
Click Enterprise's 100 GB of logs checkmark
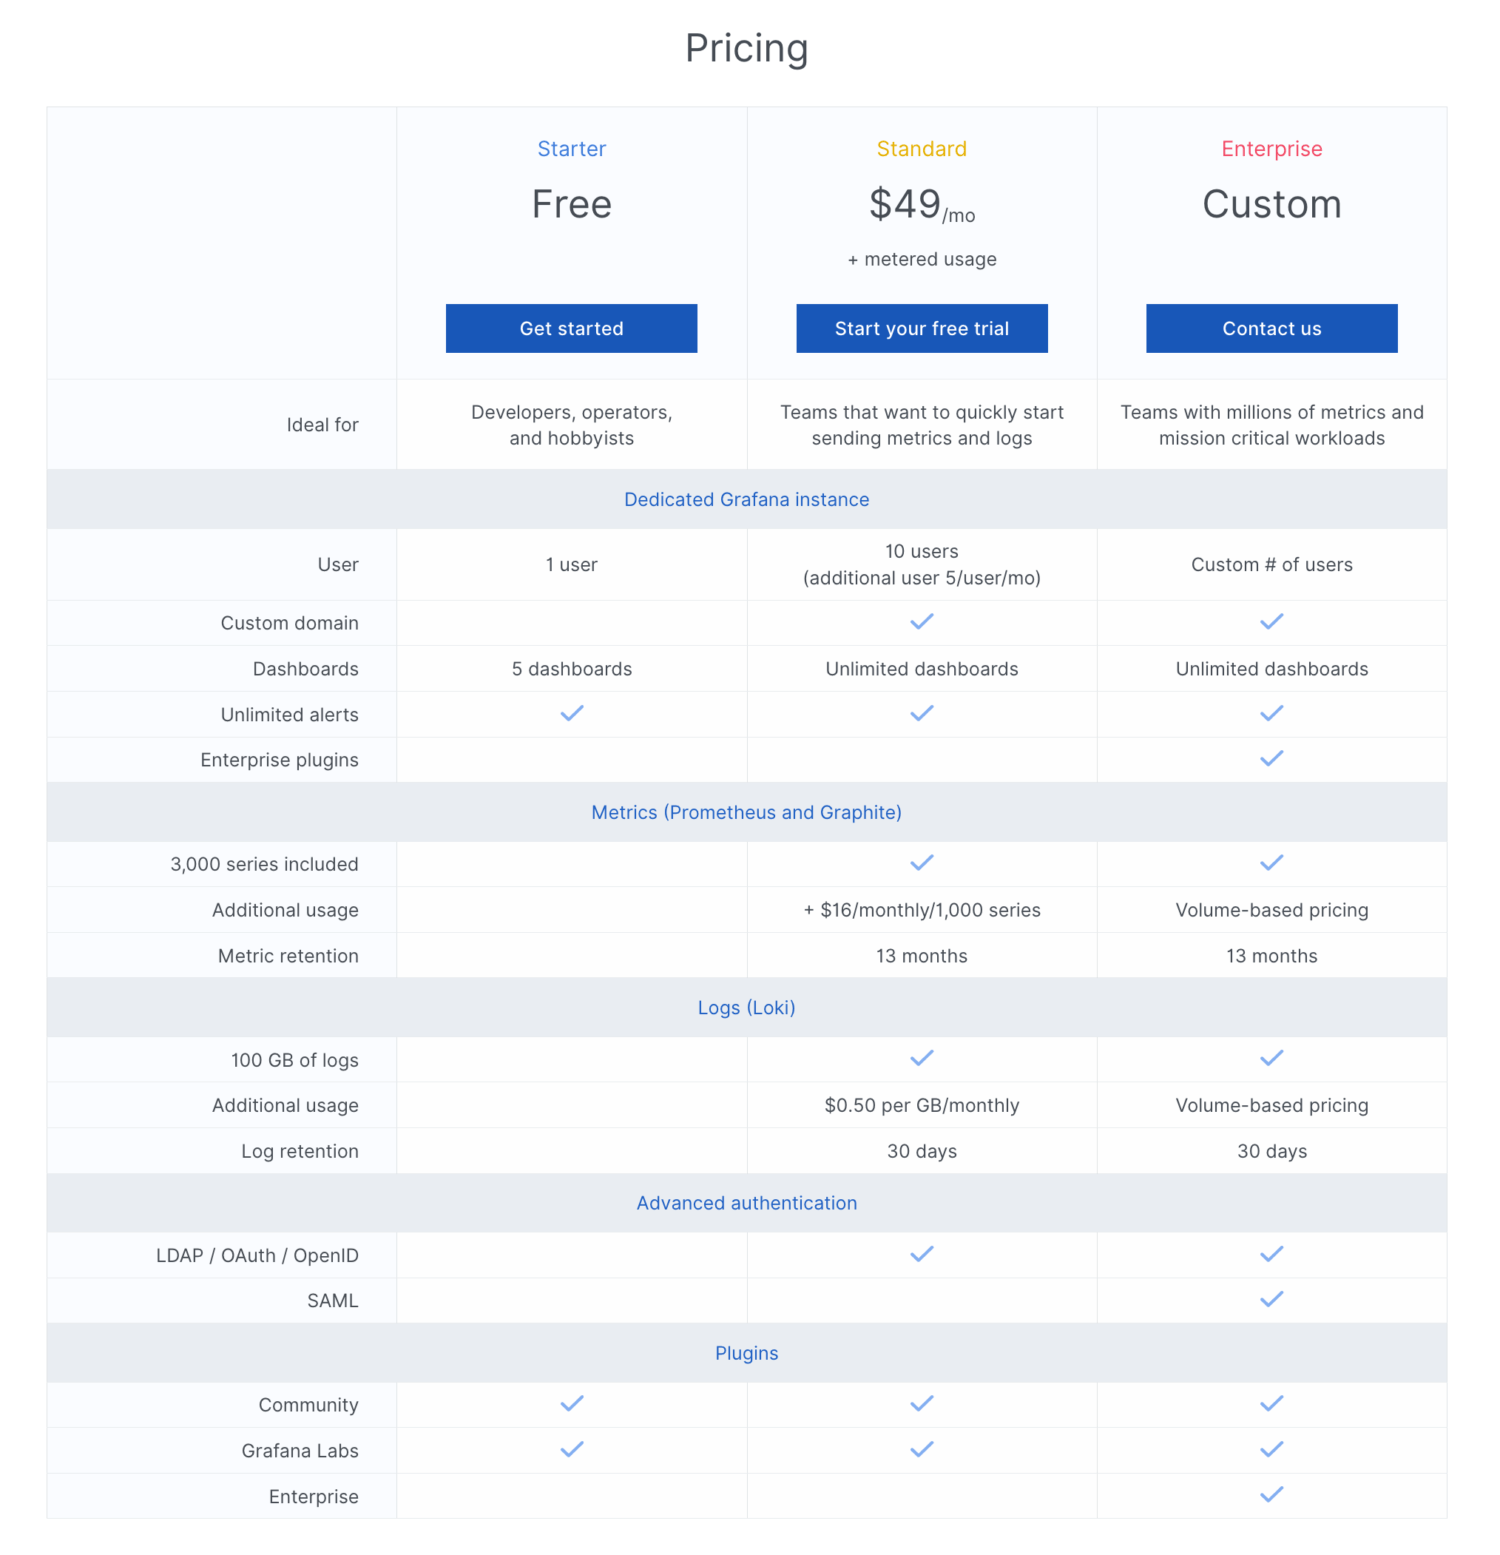click(x=1272, y=1059)
